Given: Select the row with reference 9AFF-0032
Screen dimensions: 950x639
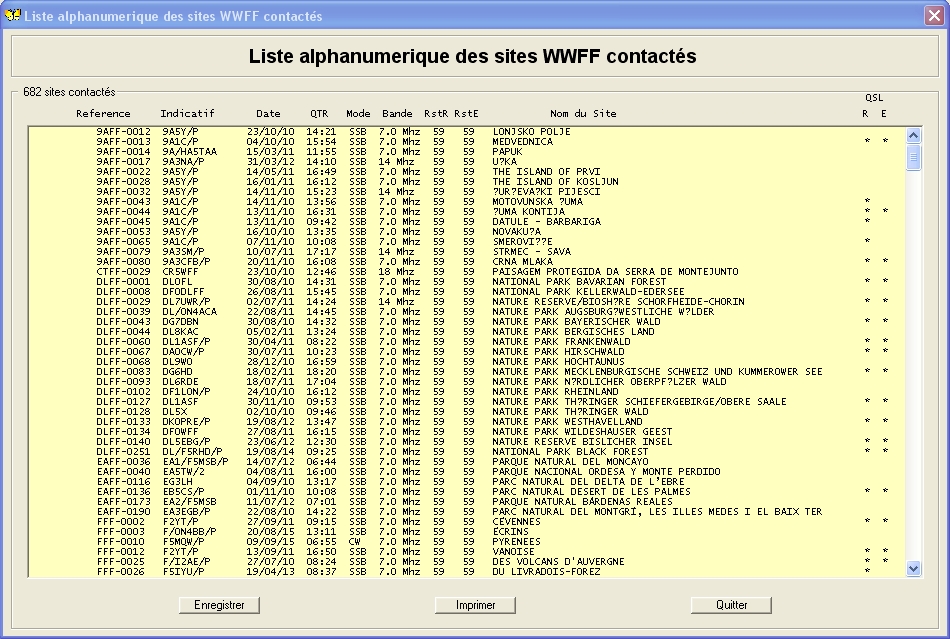Looking at the screenshot, I should pos(467,191).
